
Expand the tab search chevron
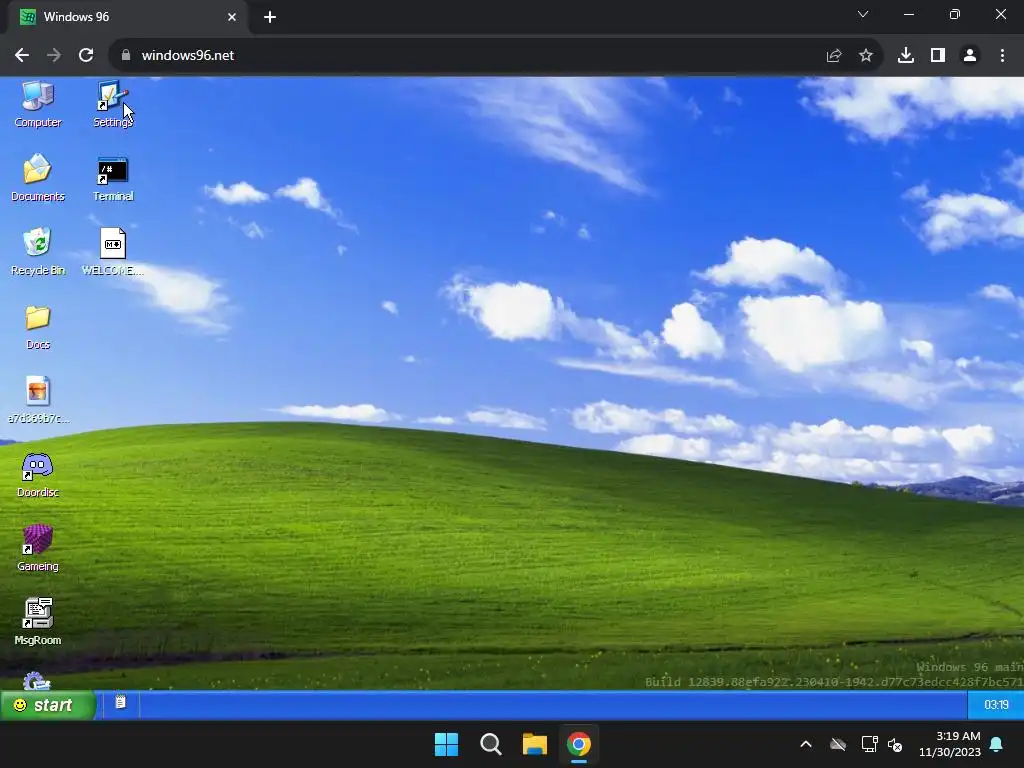point(863,14)
